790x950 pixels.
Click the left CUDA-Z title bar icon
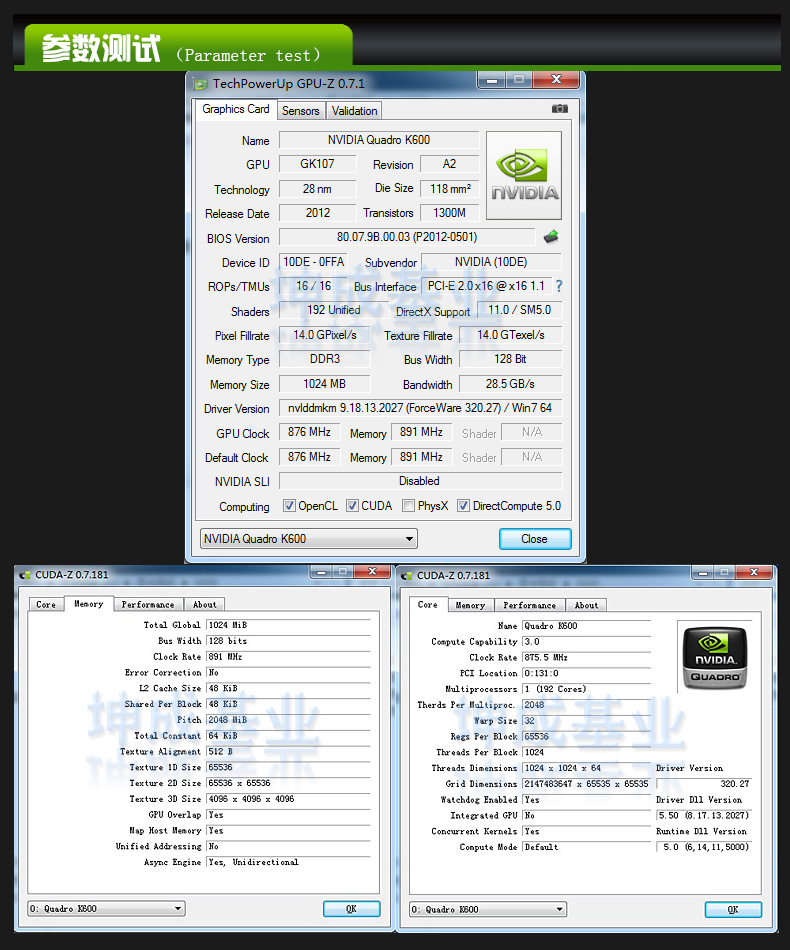[x=24, y=575]
